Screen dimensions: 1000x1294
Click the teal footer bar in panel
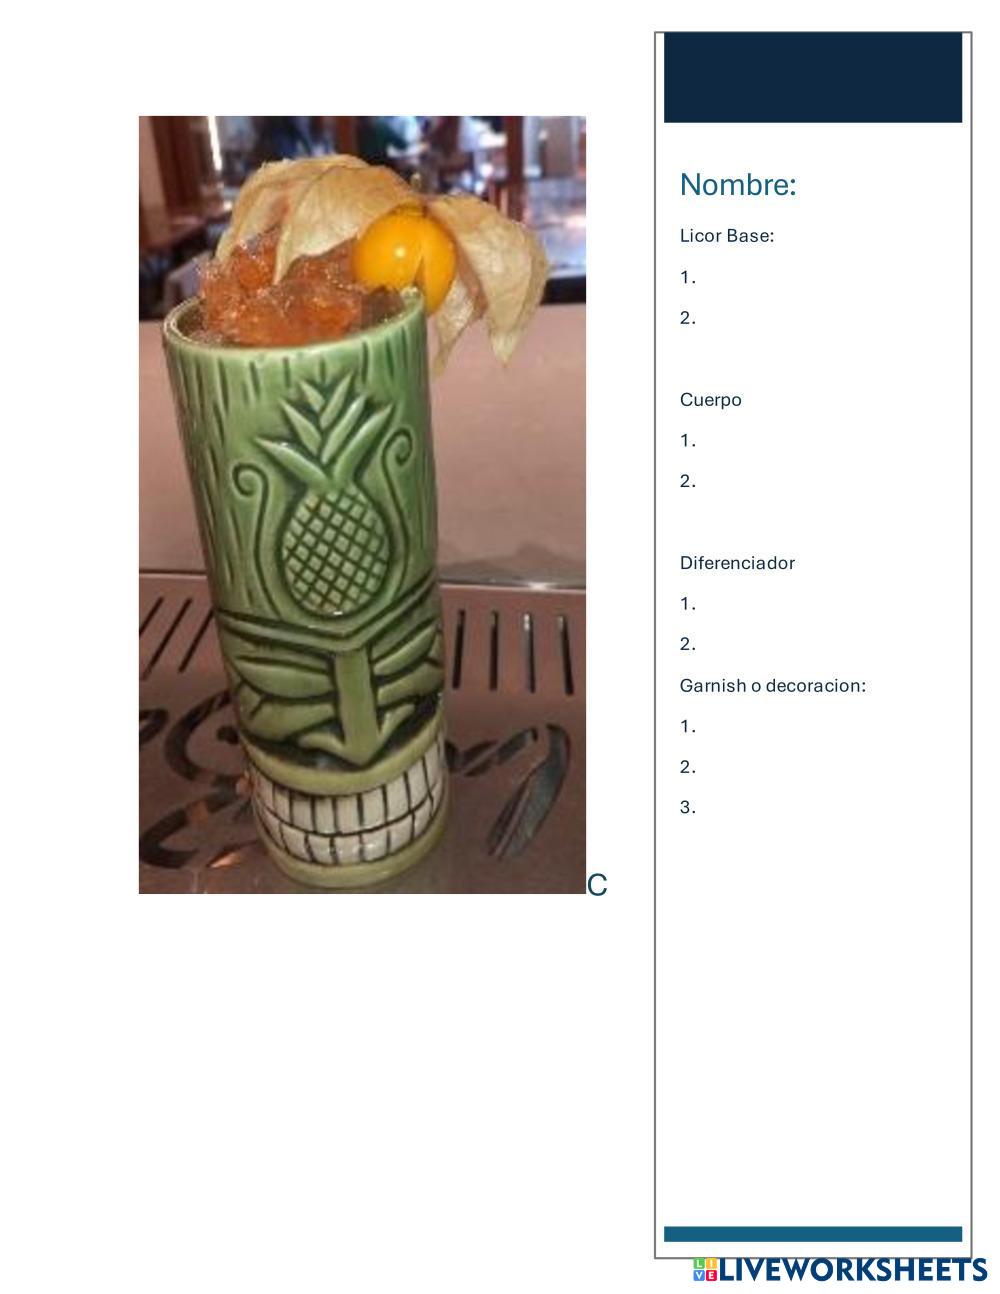(x=813, y=1234)
